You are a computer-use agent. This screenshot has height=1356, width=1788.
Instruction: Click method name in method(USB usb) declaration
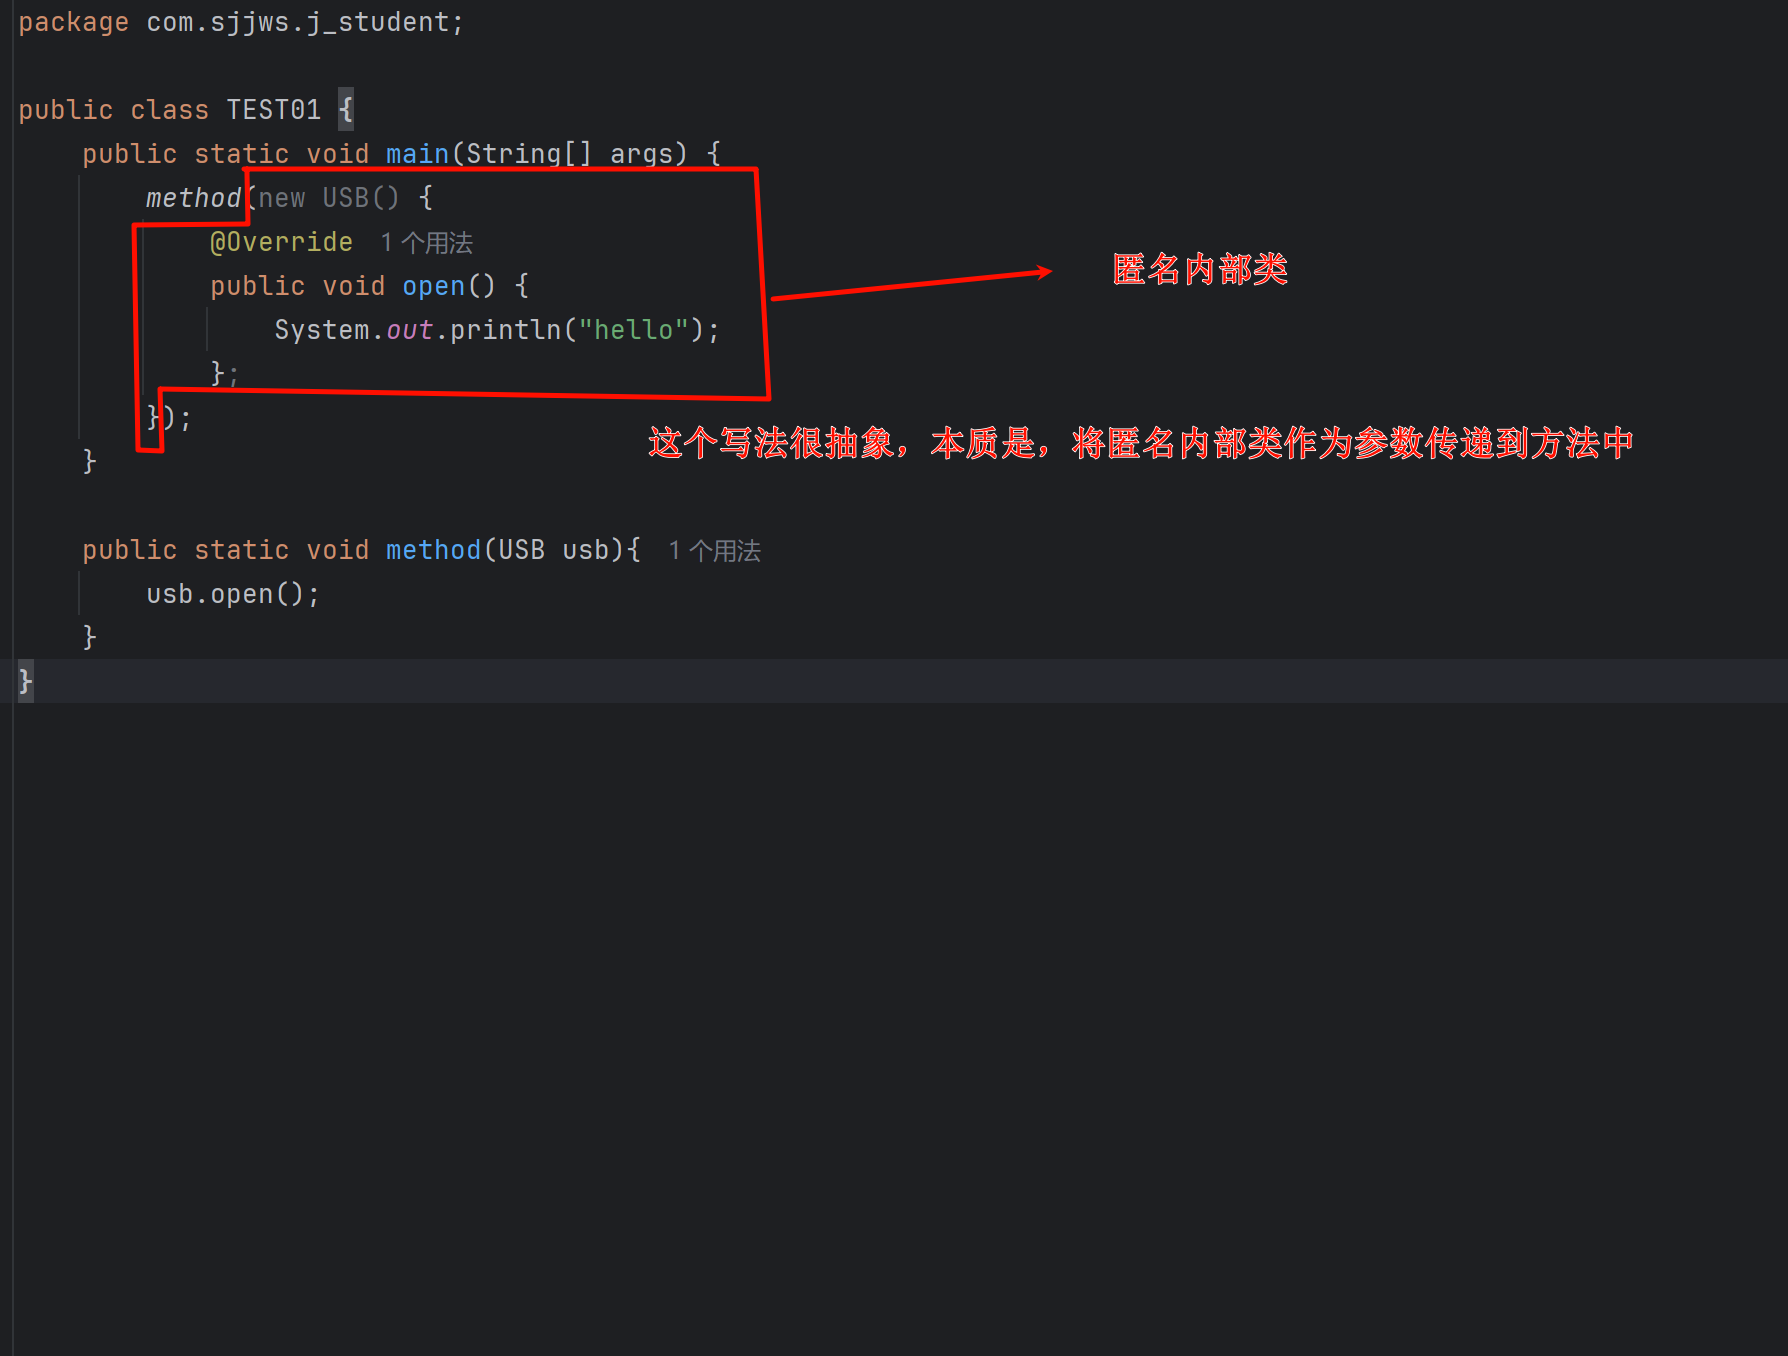tap(433, 550)
